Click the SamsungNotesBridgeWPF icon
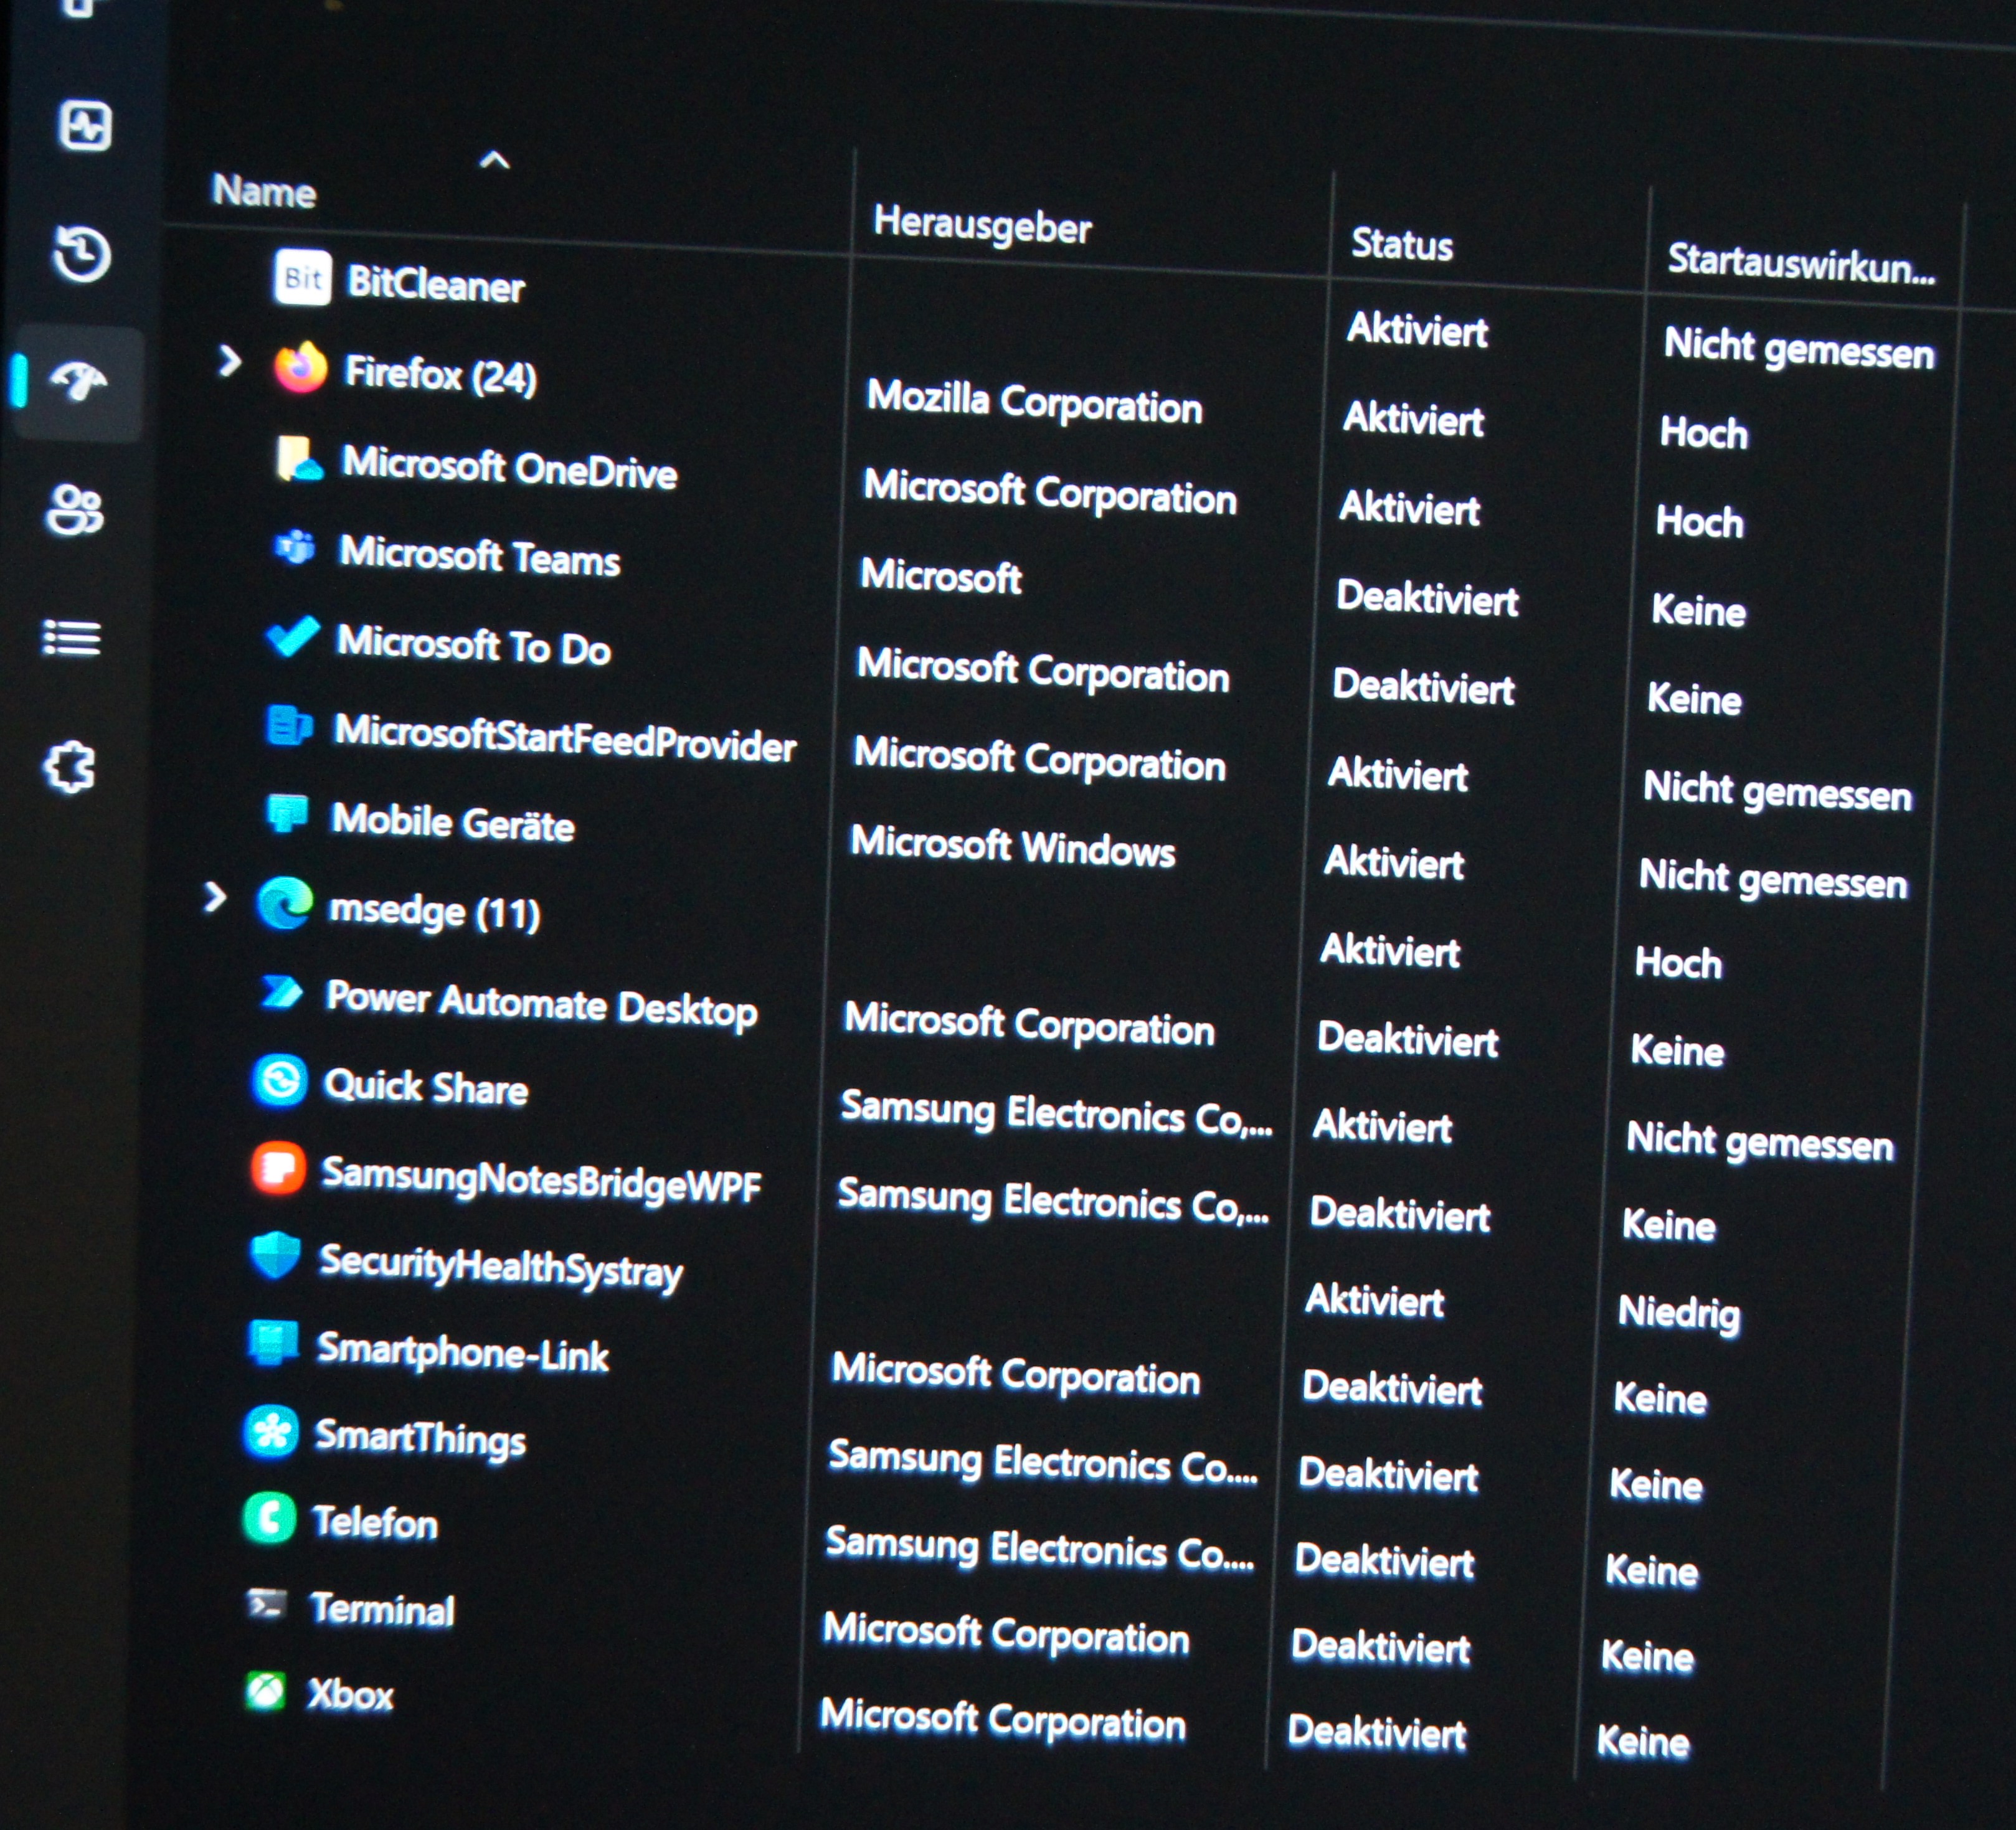This screenshot has height=1830, width=2016. pos(277,1169)
